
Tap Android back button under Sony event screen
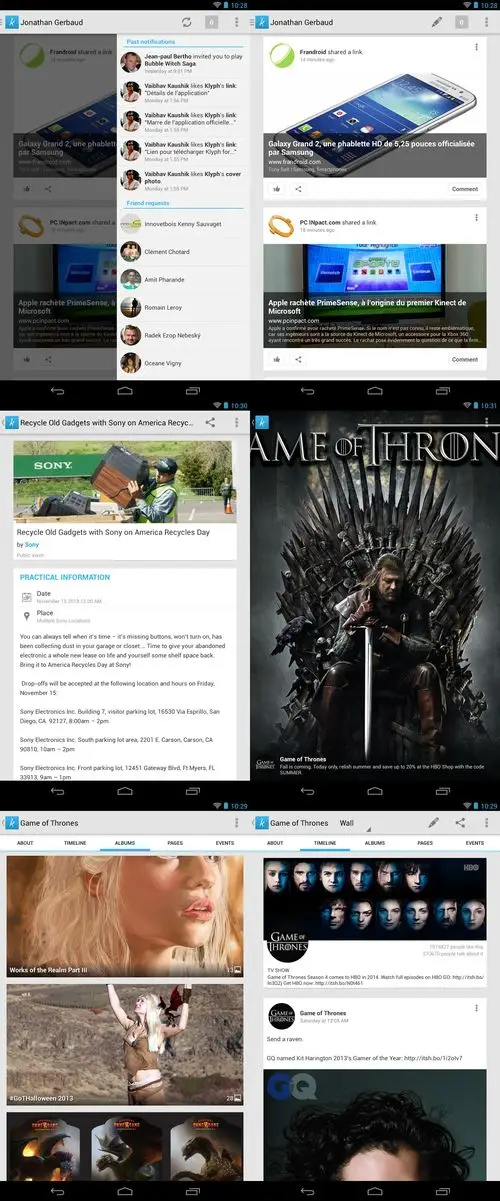[x=57, y=791]
